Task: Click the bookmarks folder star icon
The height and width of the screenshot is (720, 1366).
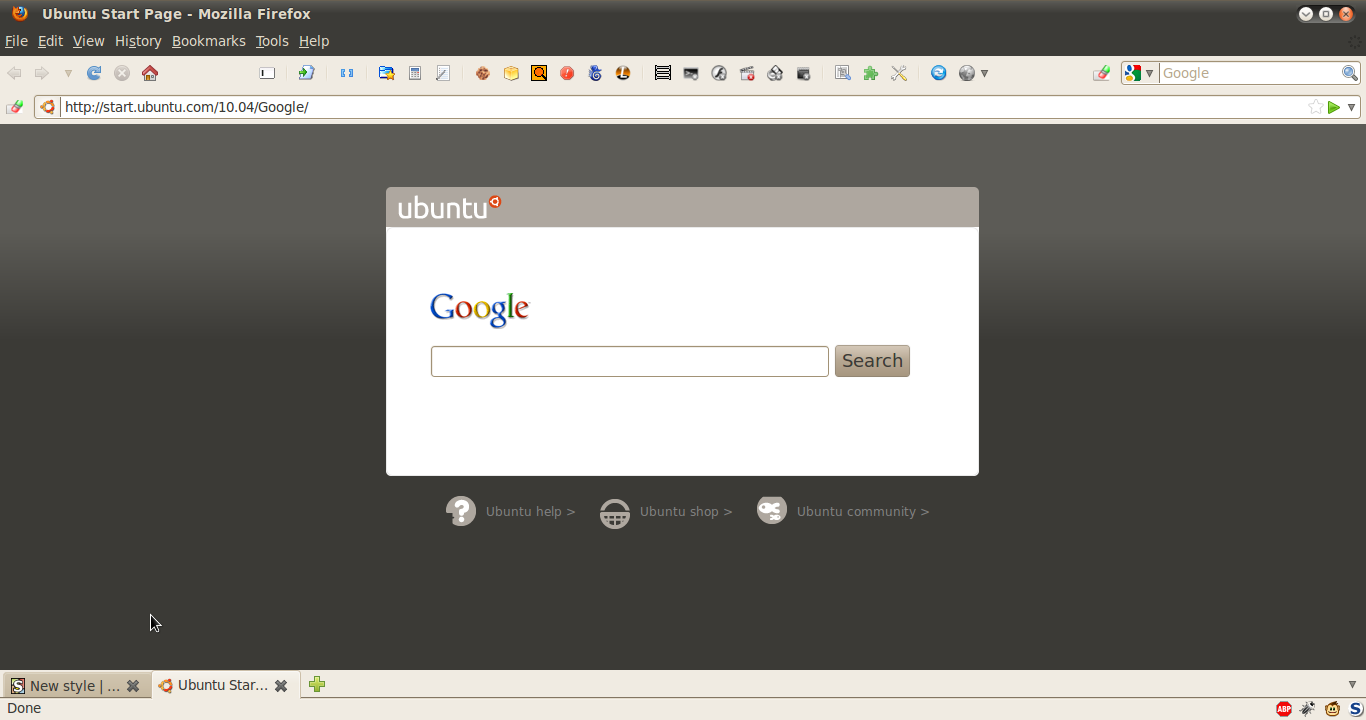Action: click(387, 73)
